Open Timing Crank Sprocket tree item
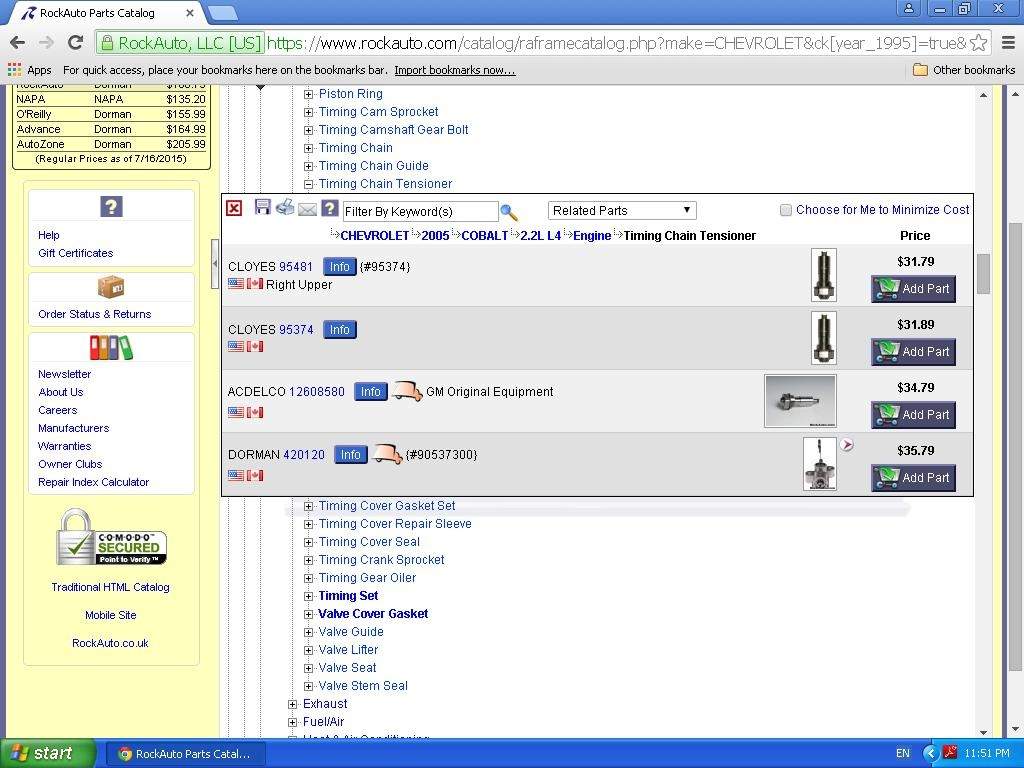The height and width of the screenshot is (768, 1024). tap(381, 560)
